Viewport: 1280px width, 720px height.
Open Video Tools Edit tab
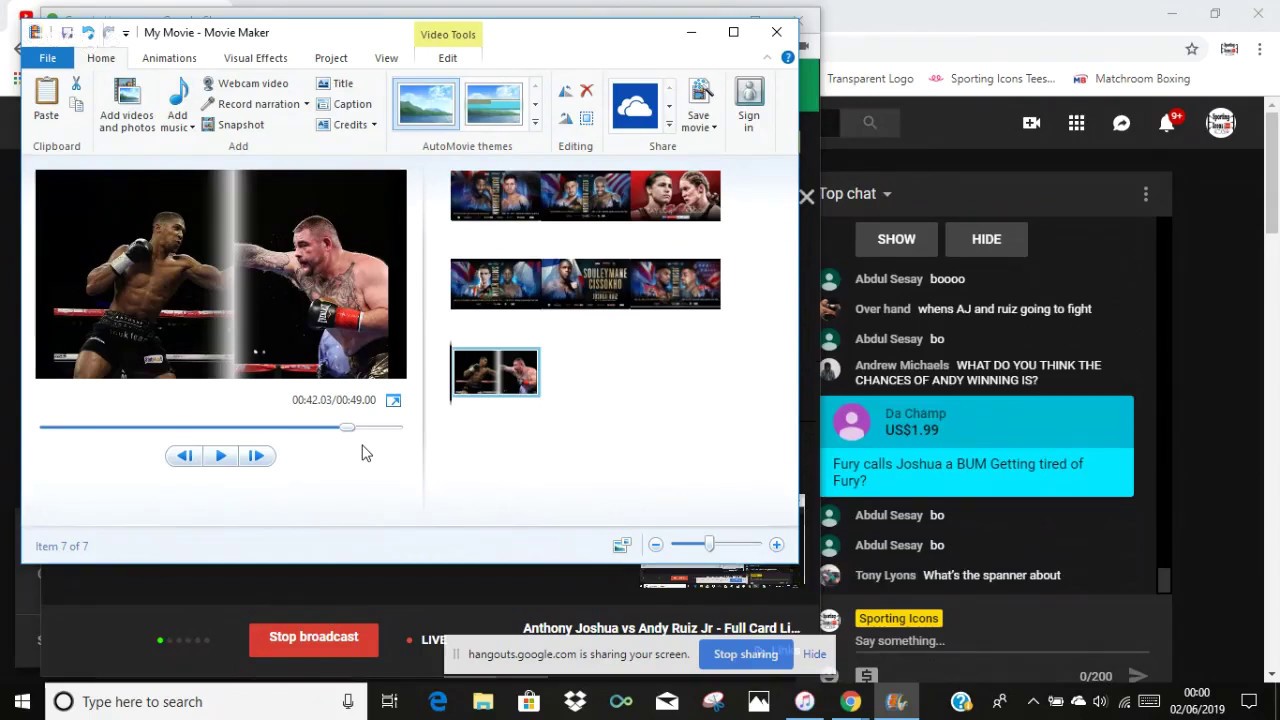(447, 58)
